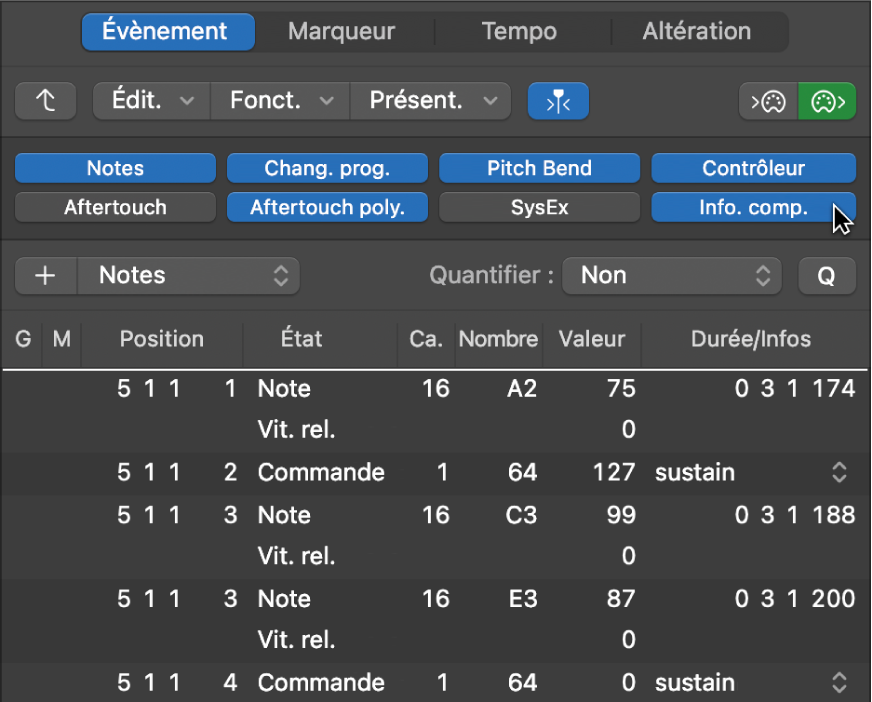Open the Notes event type popup
This screenshot has height=702, width=872.
188,275
